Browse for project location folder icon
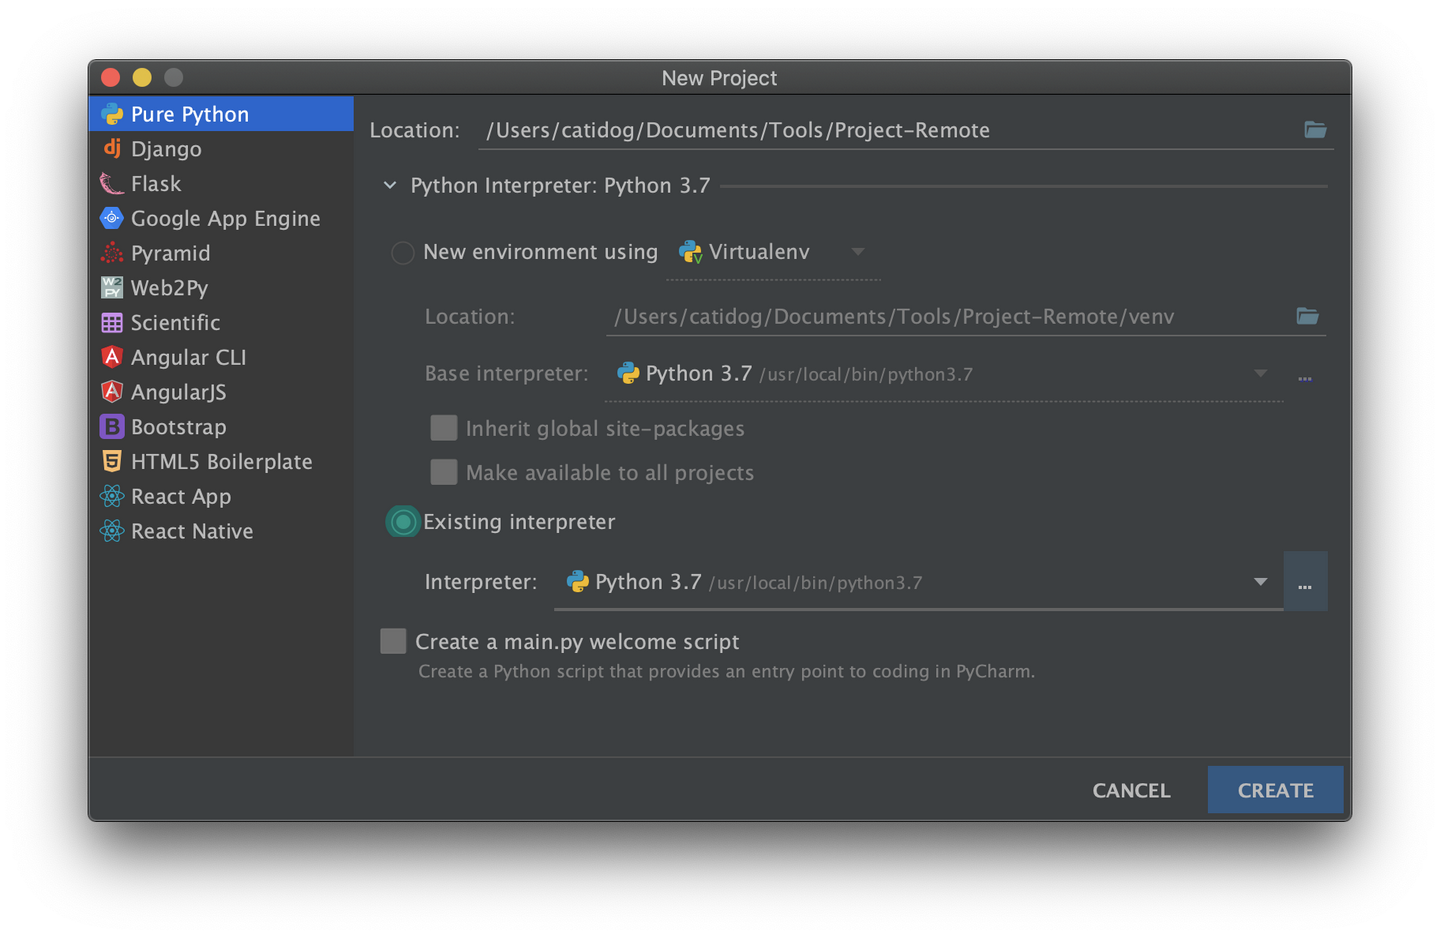The image size is (1440, 938). pyautogui.click(x=1315, y=130)
